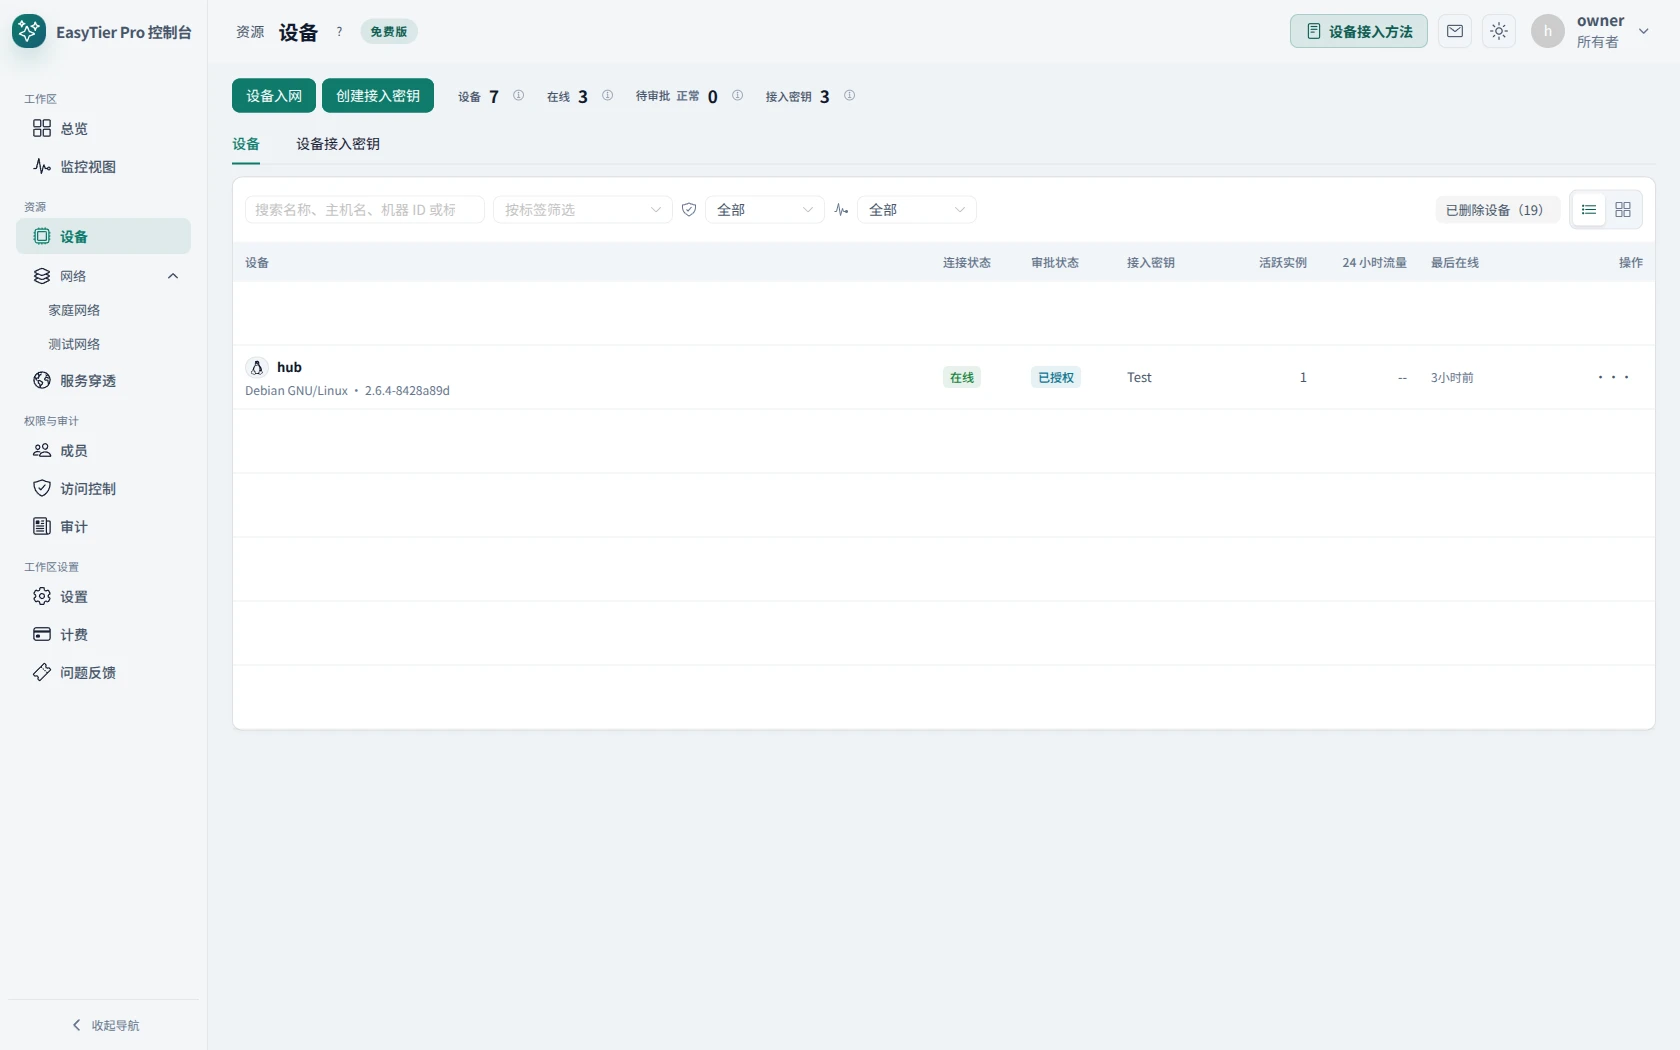Open the workspace 设置 settings
The image size is (1680, 1050).
103,596
